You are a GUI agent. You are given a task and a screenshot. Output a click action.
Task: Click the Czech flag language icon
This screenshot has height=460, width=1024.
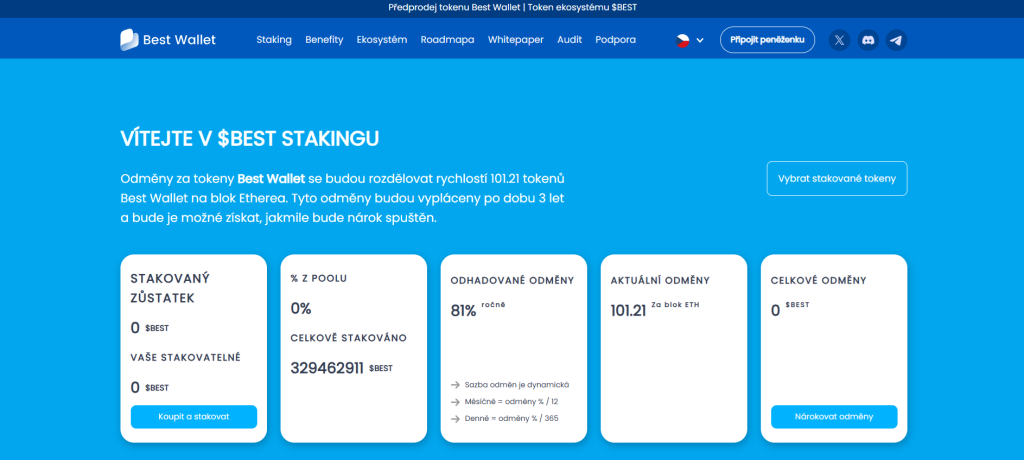tap(682, 40)
